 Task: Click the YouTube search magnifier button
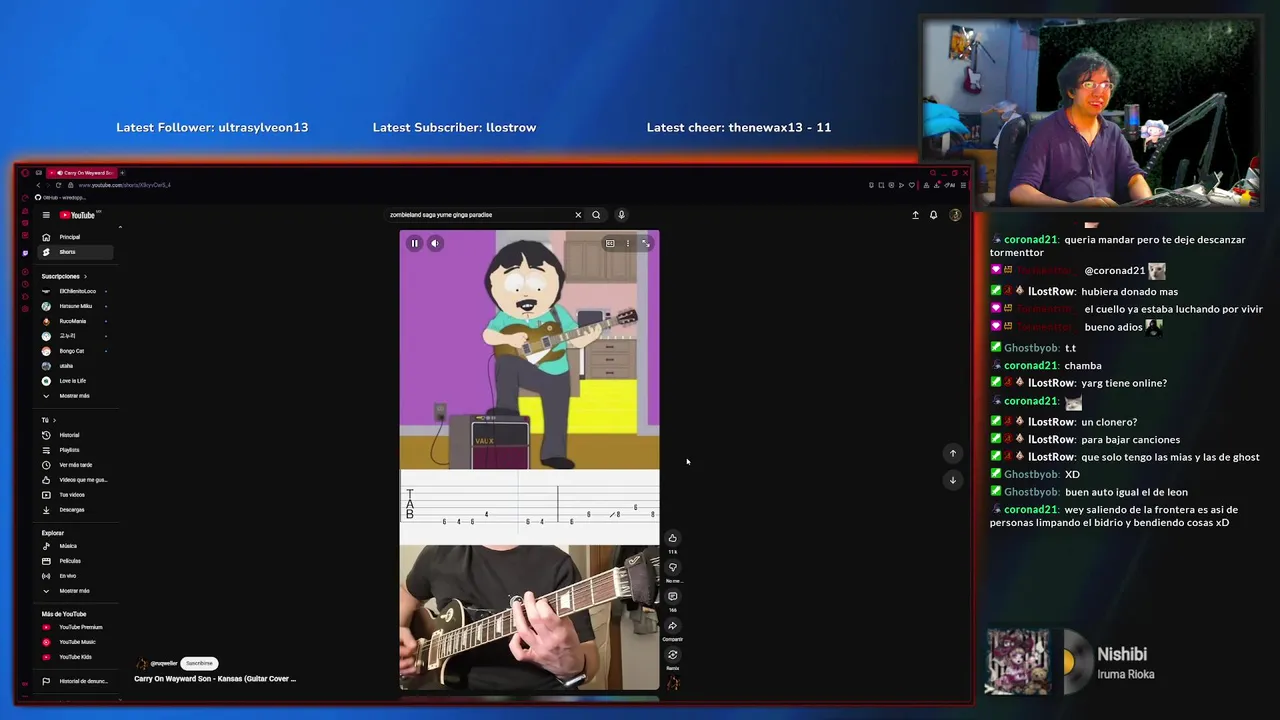point(596,215)
